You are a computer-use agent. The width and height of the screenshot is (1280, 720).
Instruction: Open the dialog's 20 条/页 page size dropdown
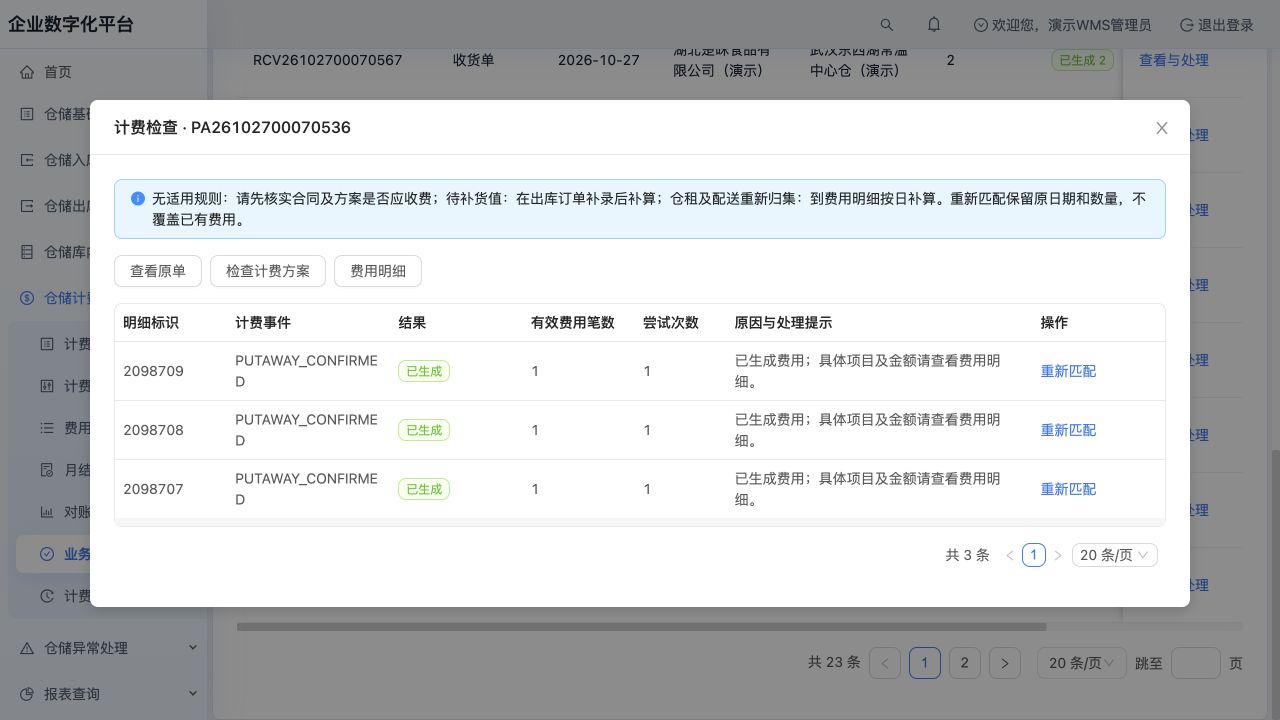[x=1115, y=555]
